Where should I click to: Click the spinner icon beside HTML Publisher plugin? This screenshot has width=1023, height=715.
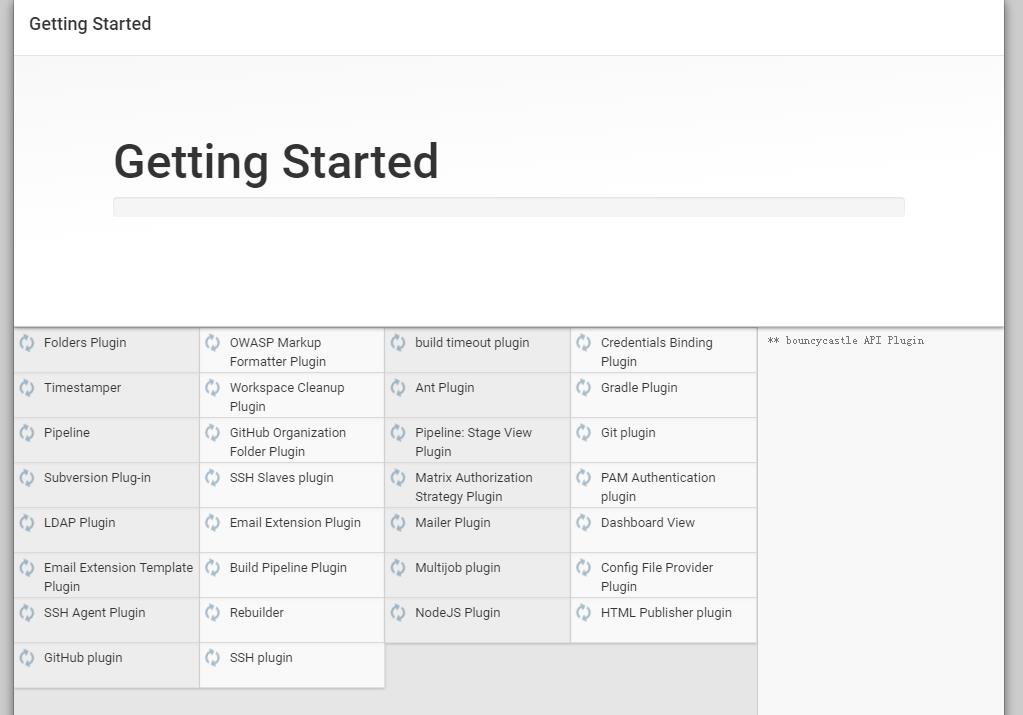click(x=584, y=613)
